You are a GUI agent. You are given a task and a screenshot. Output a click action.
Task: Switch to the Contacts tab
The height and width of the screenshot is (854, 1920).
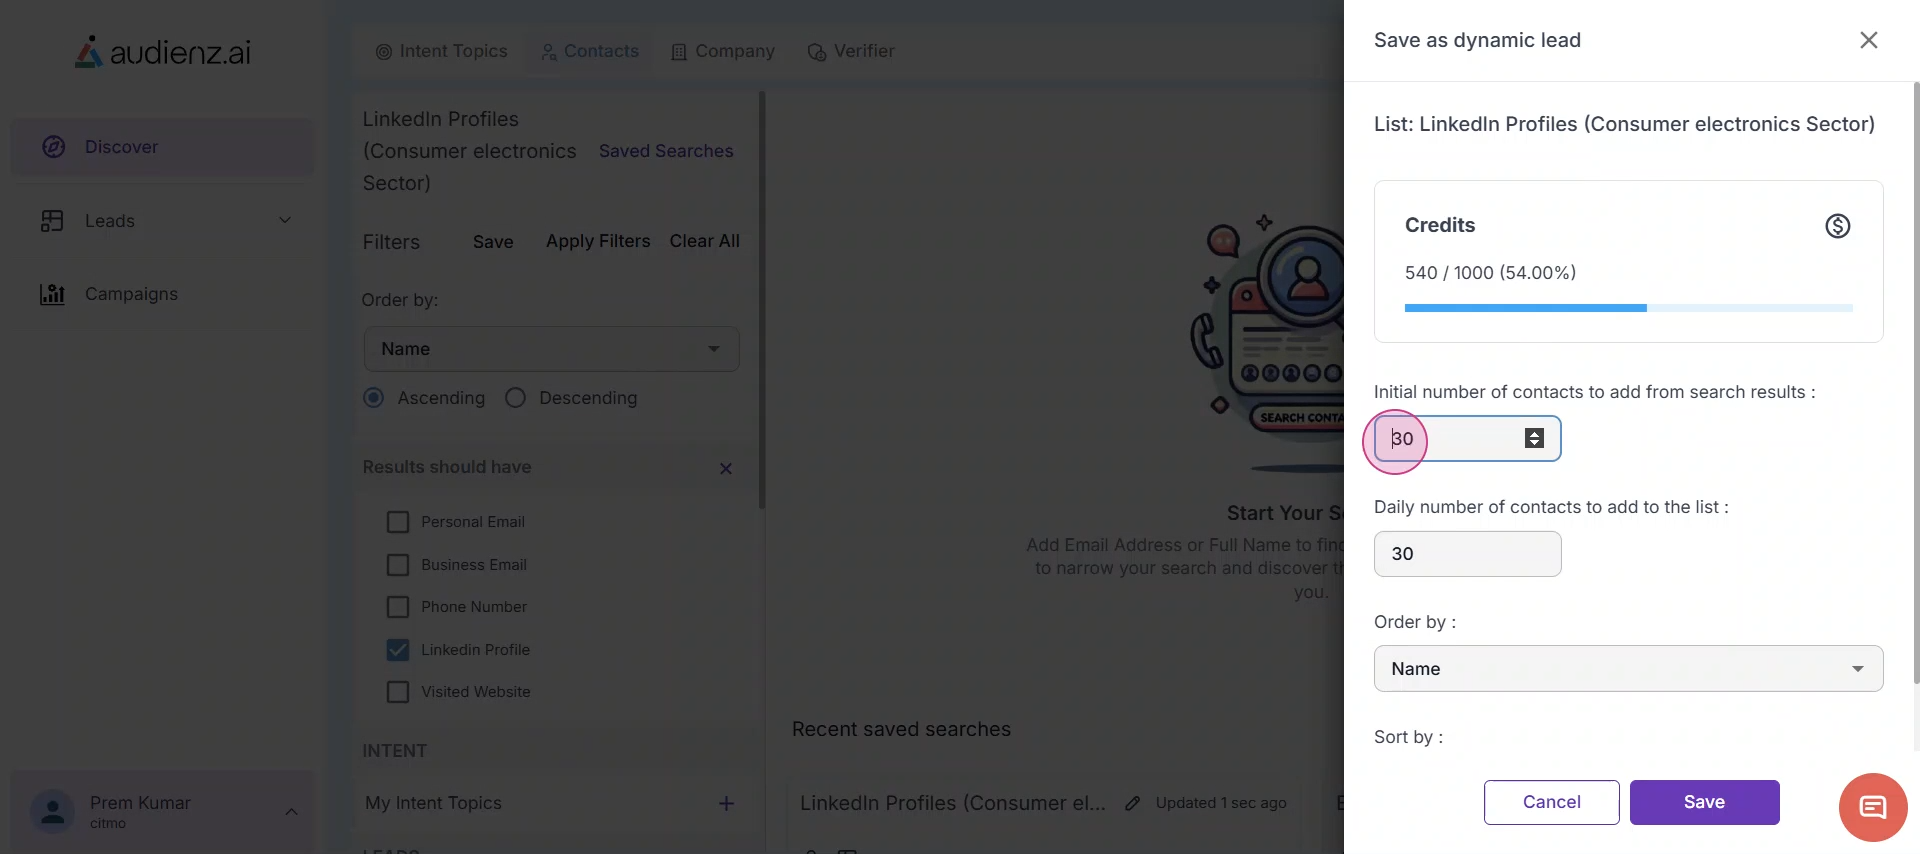coord(589,51)
